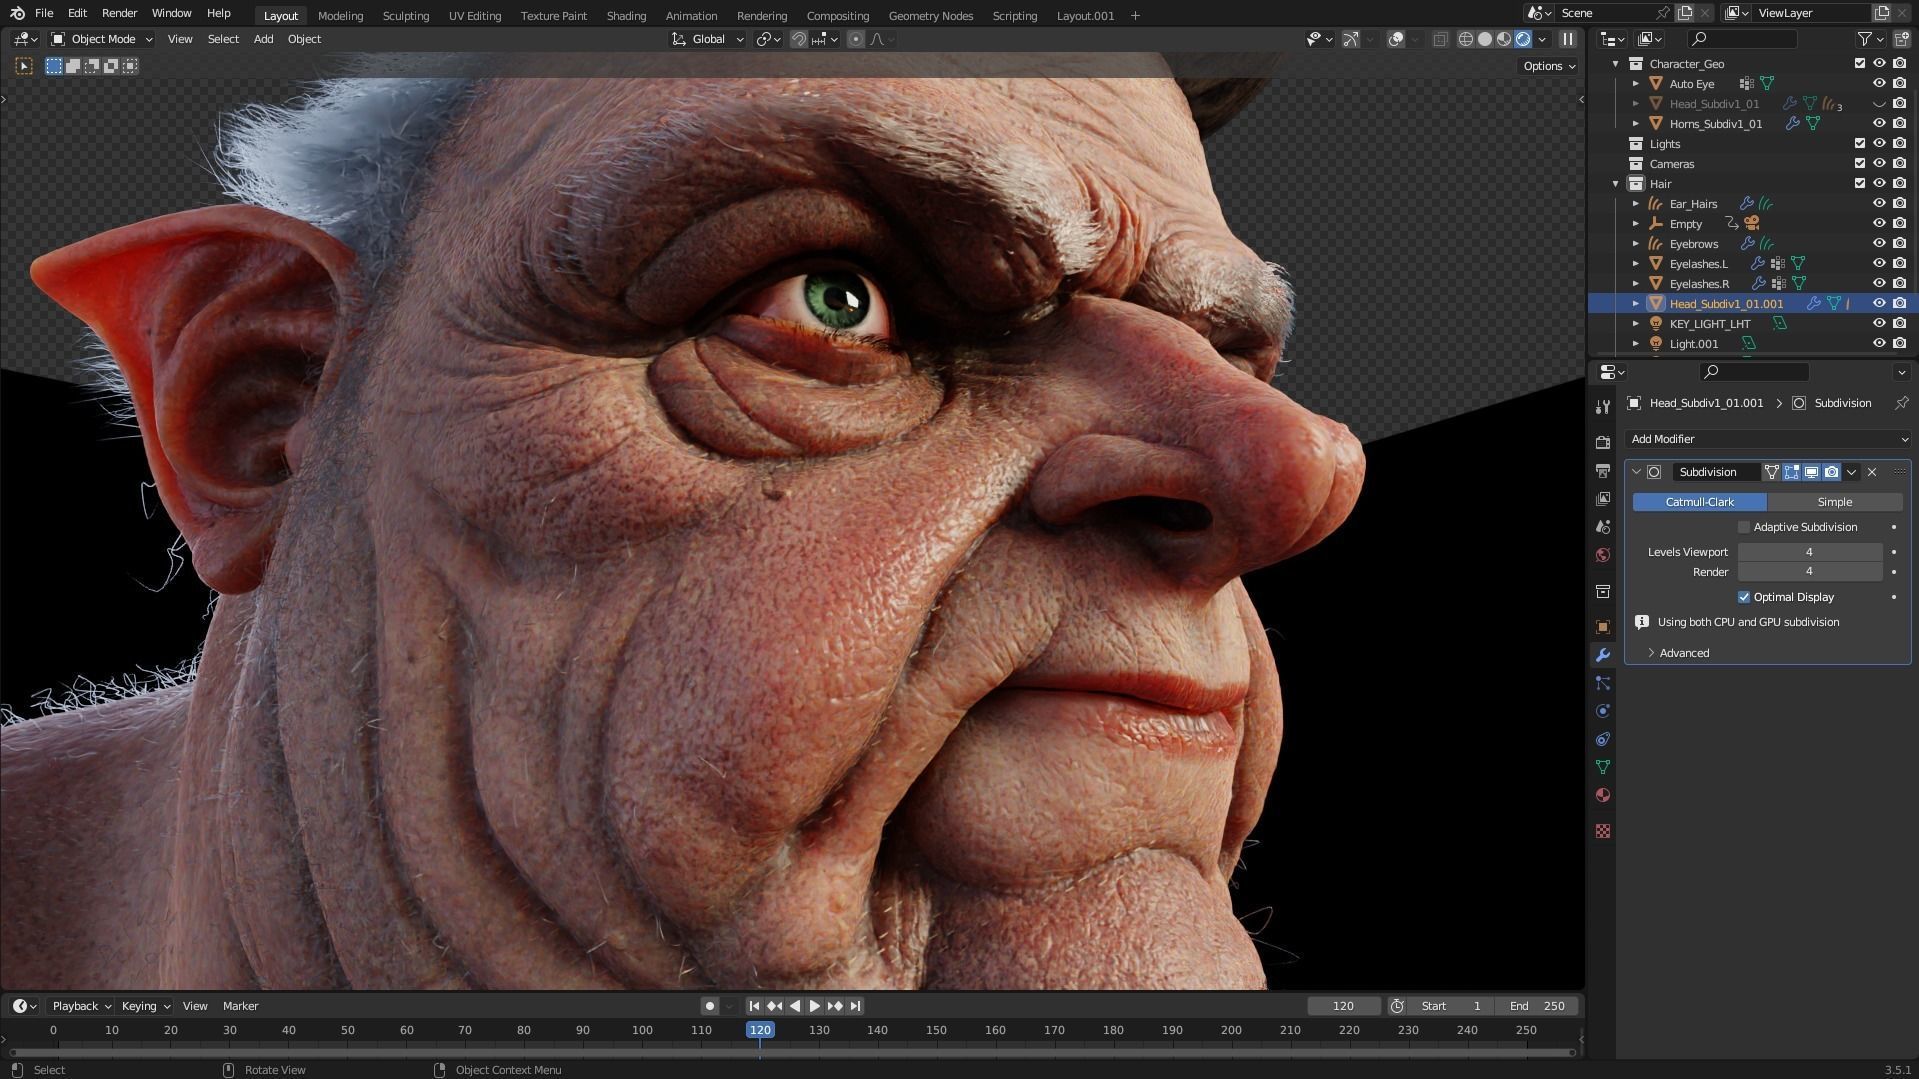Uncheck the Lights collection exclude checkbox

click(x=1860, y=143)
